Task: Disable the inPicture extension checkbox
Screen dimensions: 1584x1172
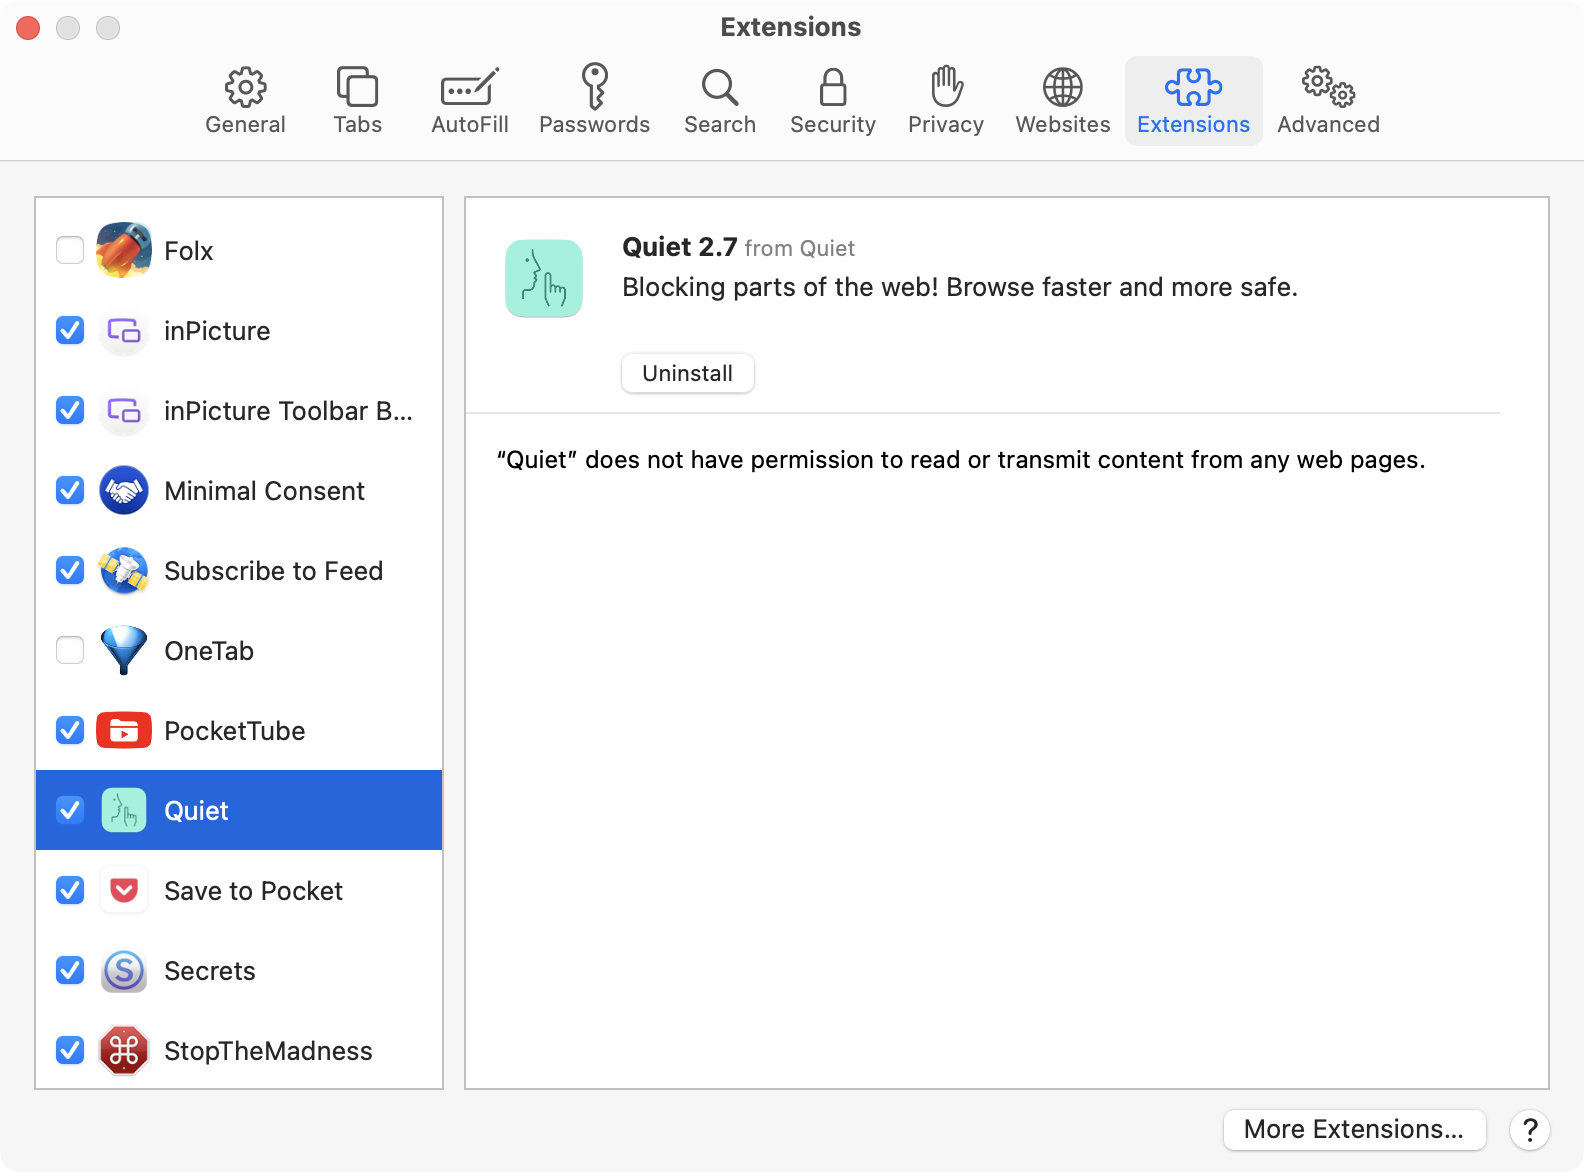Action: point(70,330)
